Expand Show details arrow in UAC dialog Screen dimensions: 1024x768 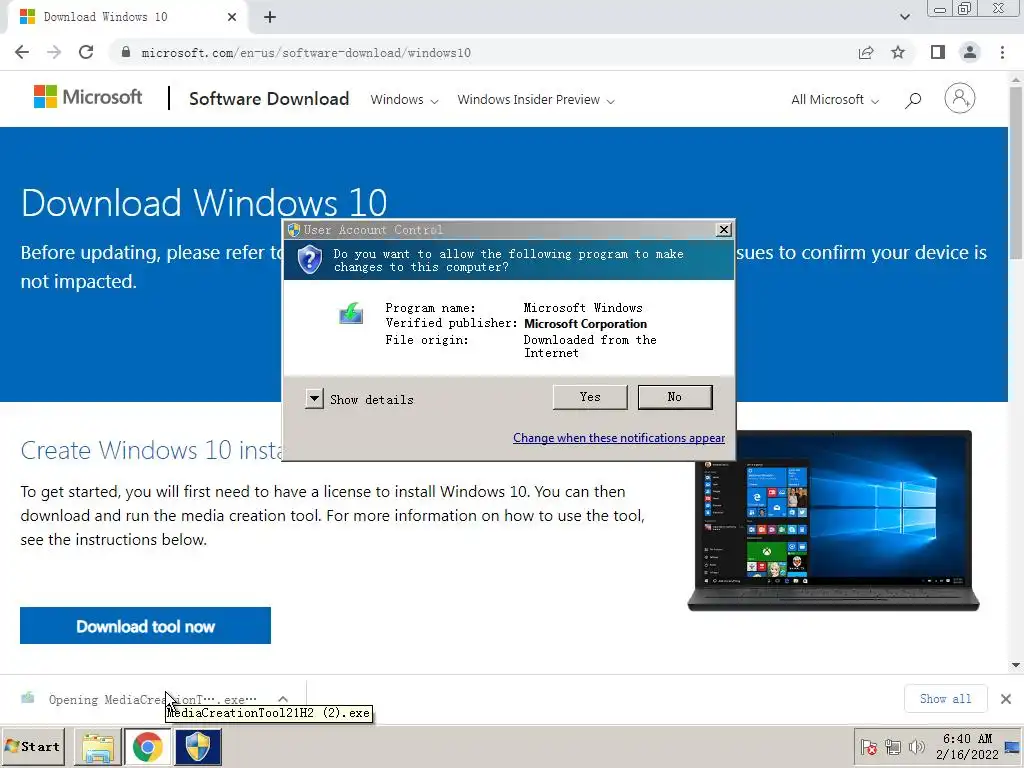pyautogui.click(x=314, y=398)
